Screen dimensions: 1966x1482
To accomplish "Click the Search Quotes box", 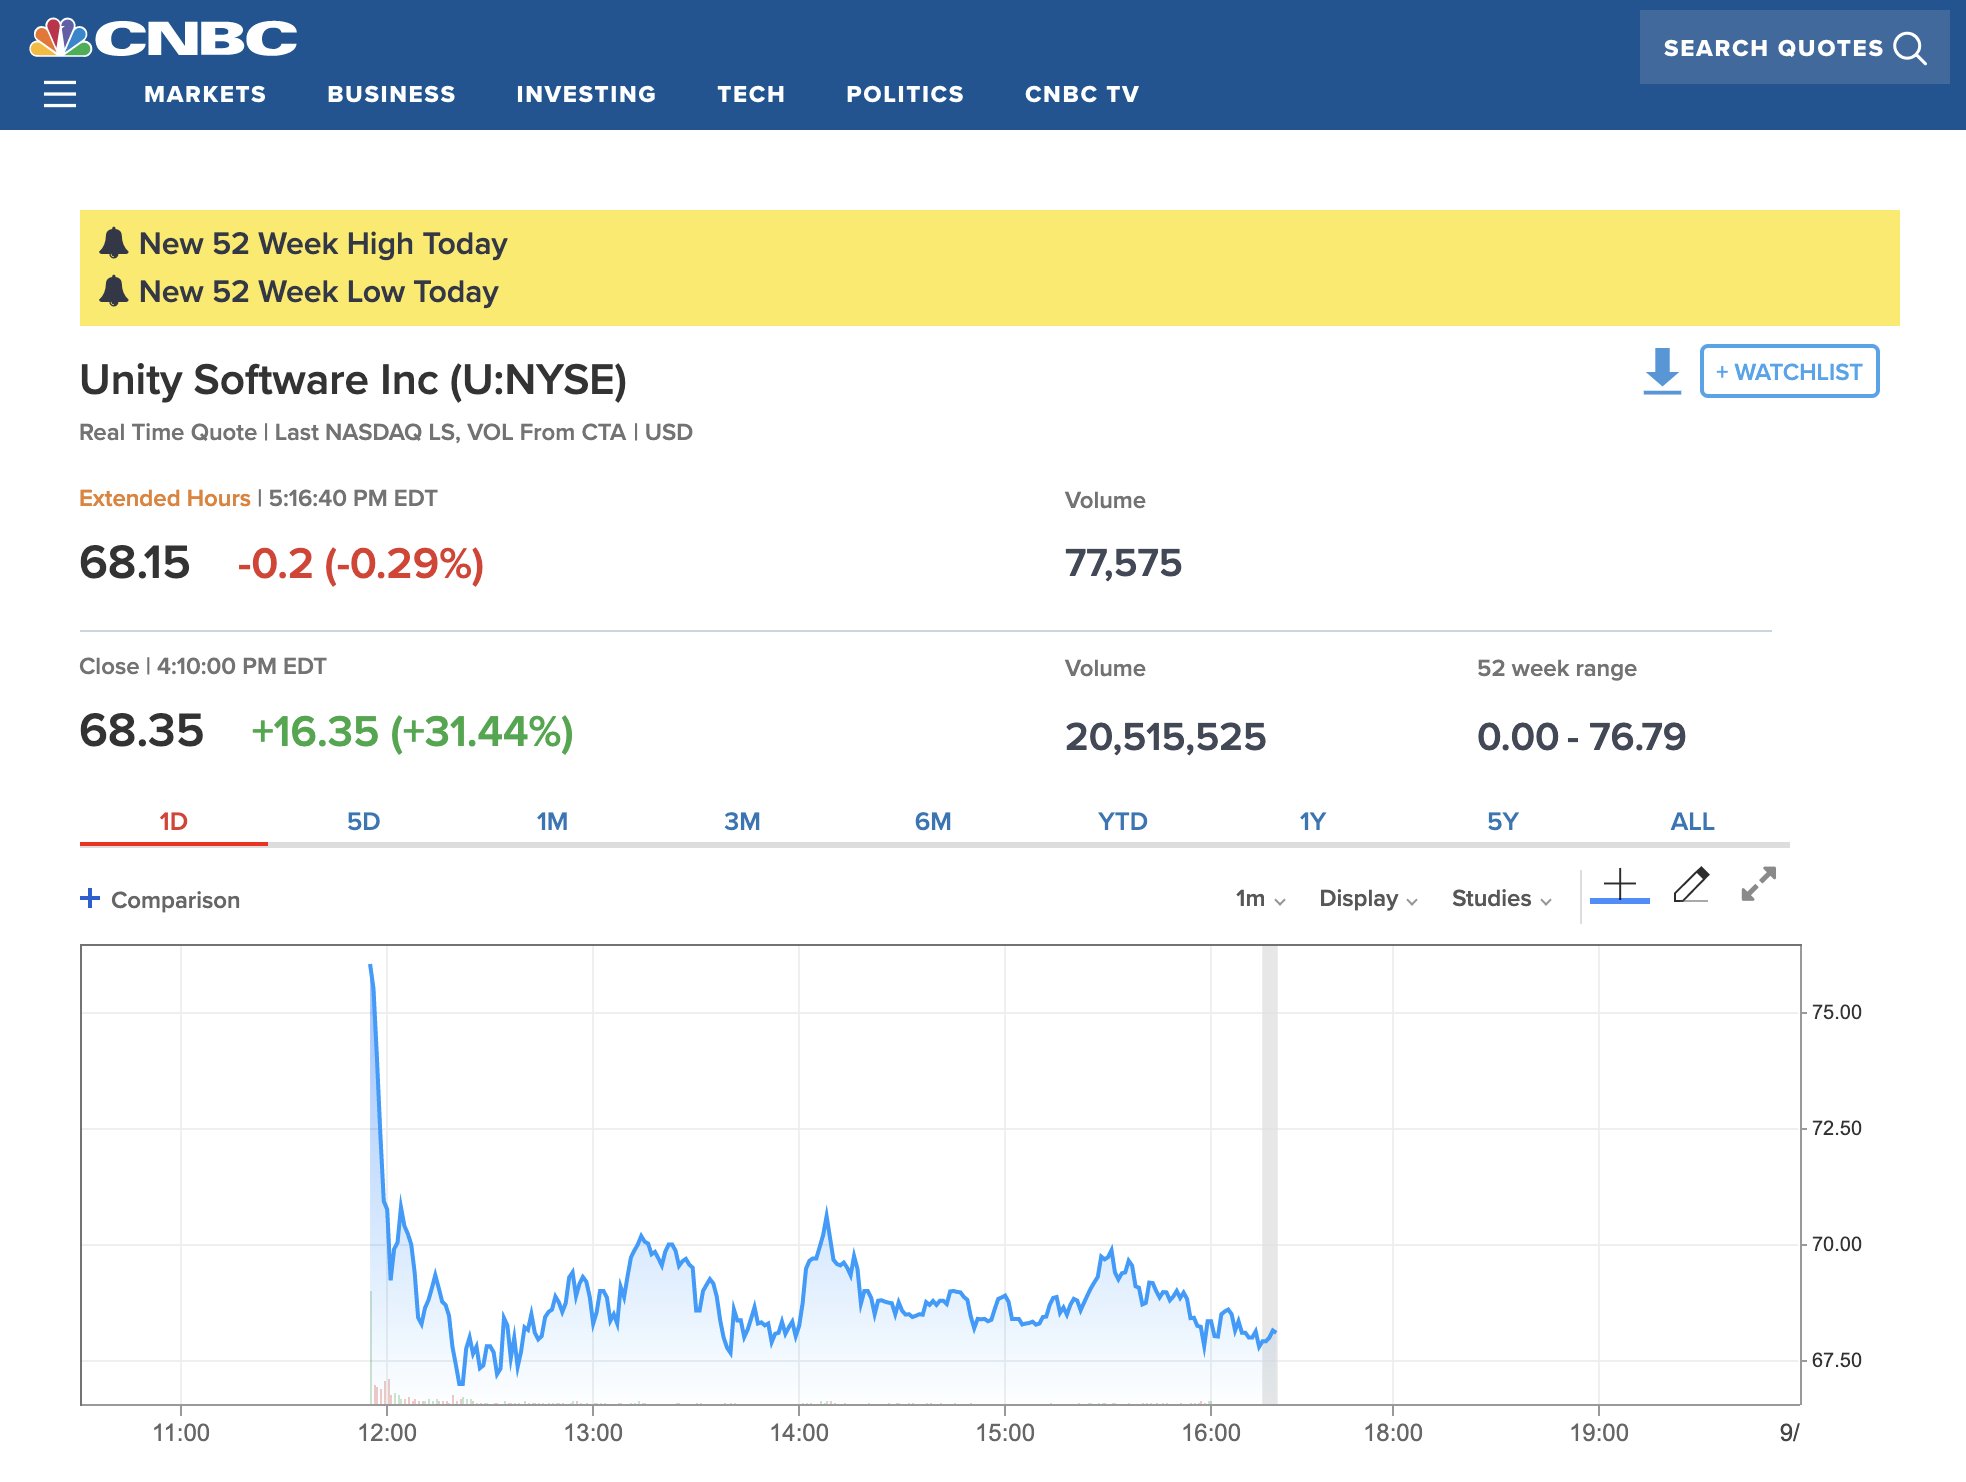I will 1794,47.
